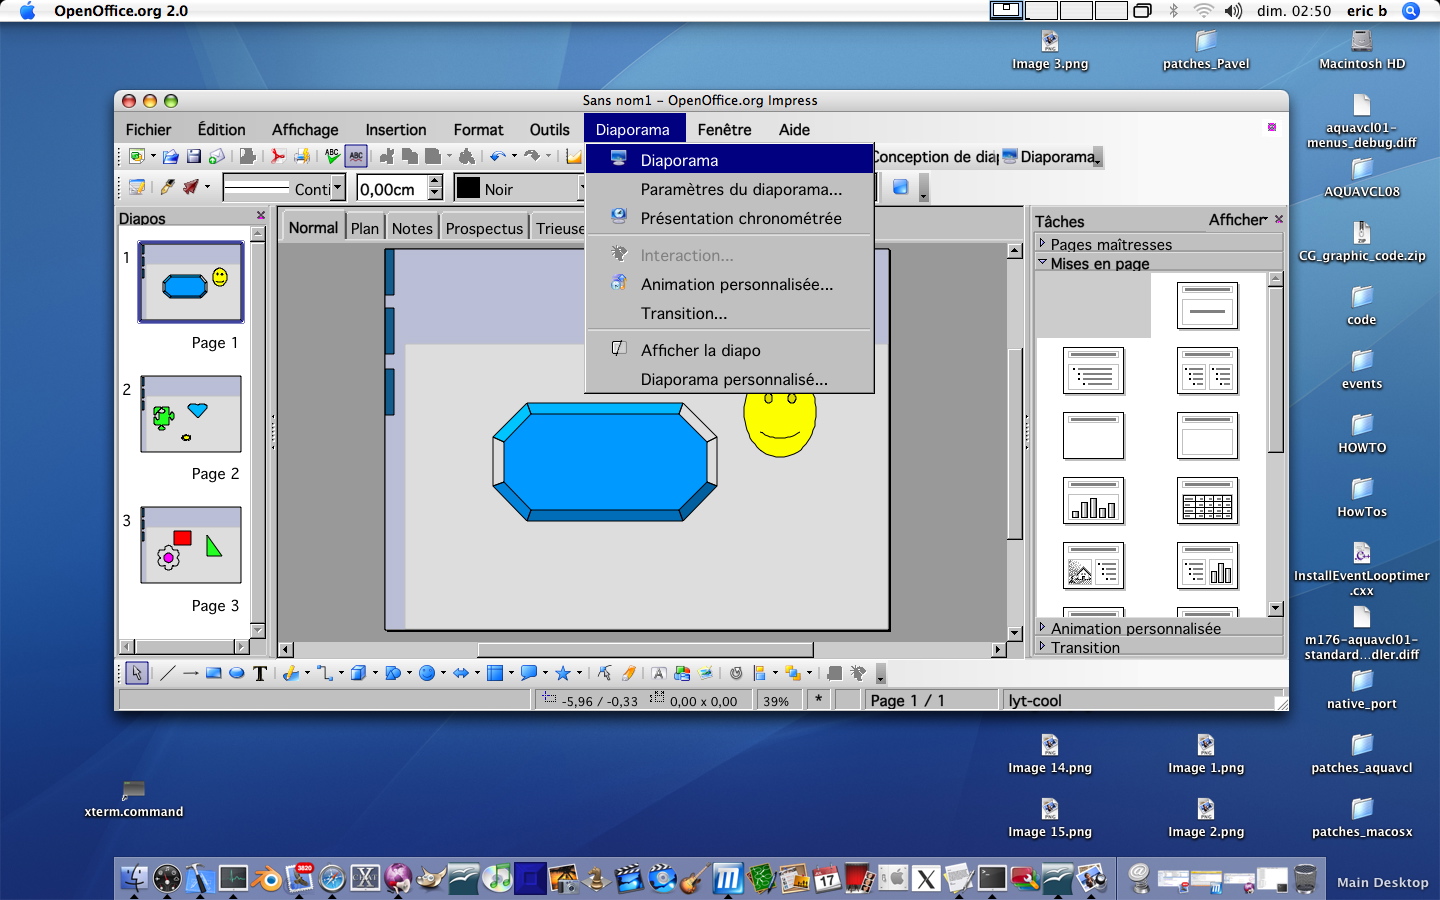1440x900 pixels.
Task: Switch to the Prospectus view tab
Action: 484,228
